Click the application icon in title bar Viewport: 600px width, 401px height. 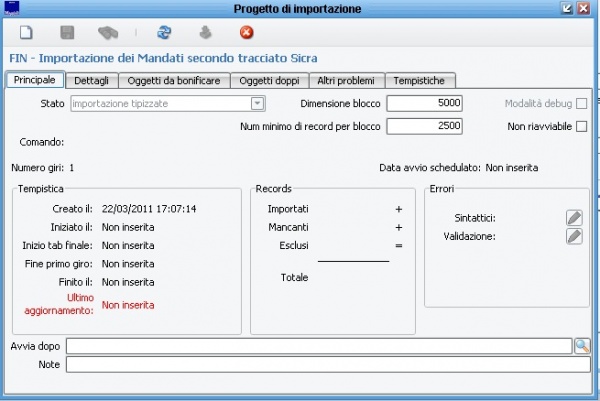pos(11,8)
